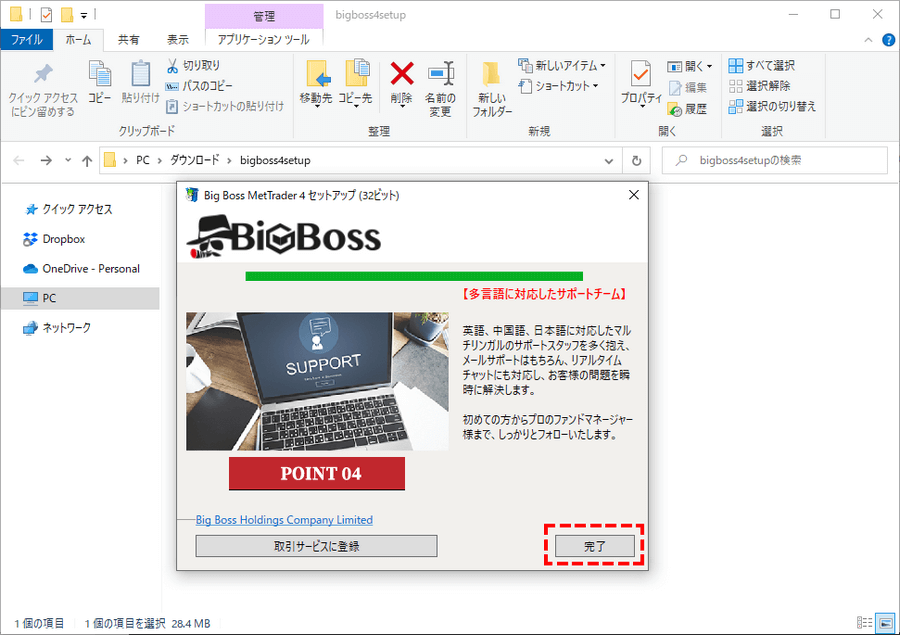Select Network (ネットワーク) in sidebar
The image size is (900, 635).
57,328
